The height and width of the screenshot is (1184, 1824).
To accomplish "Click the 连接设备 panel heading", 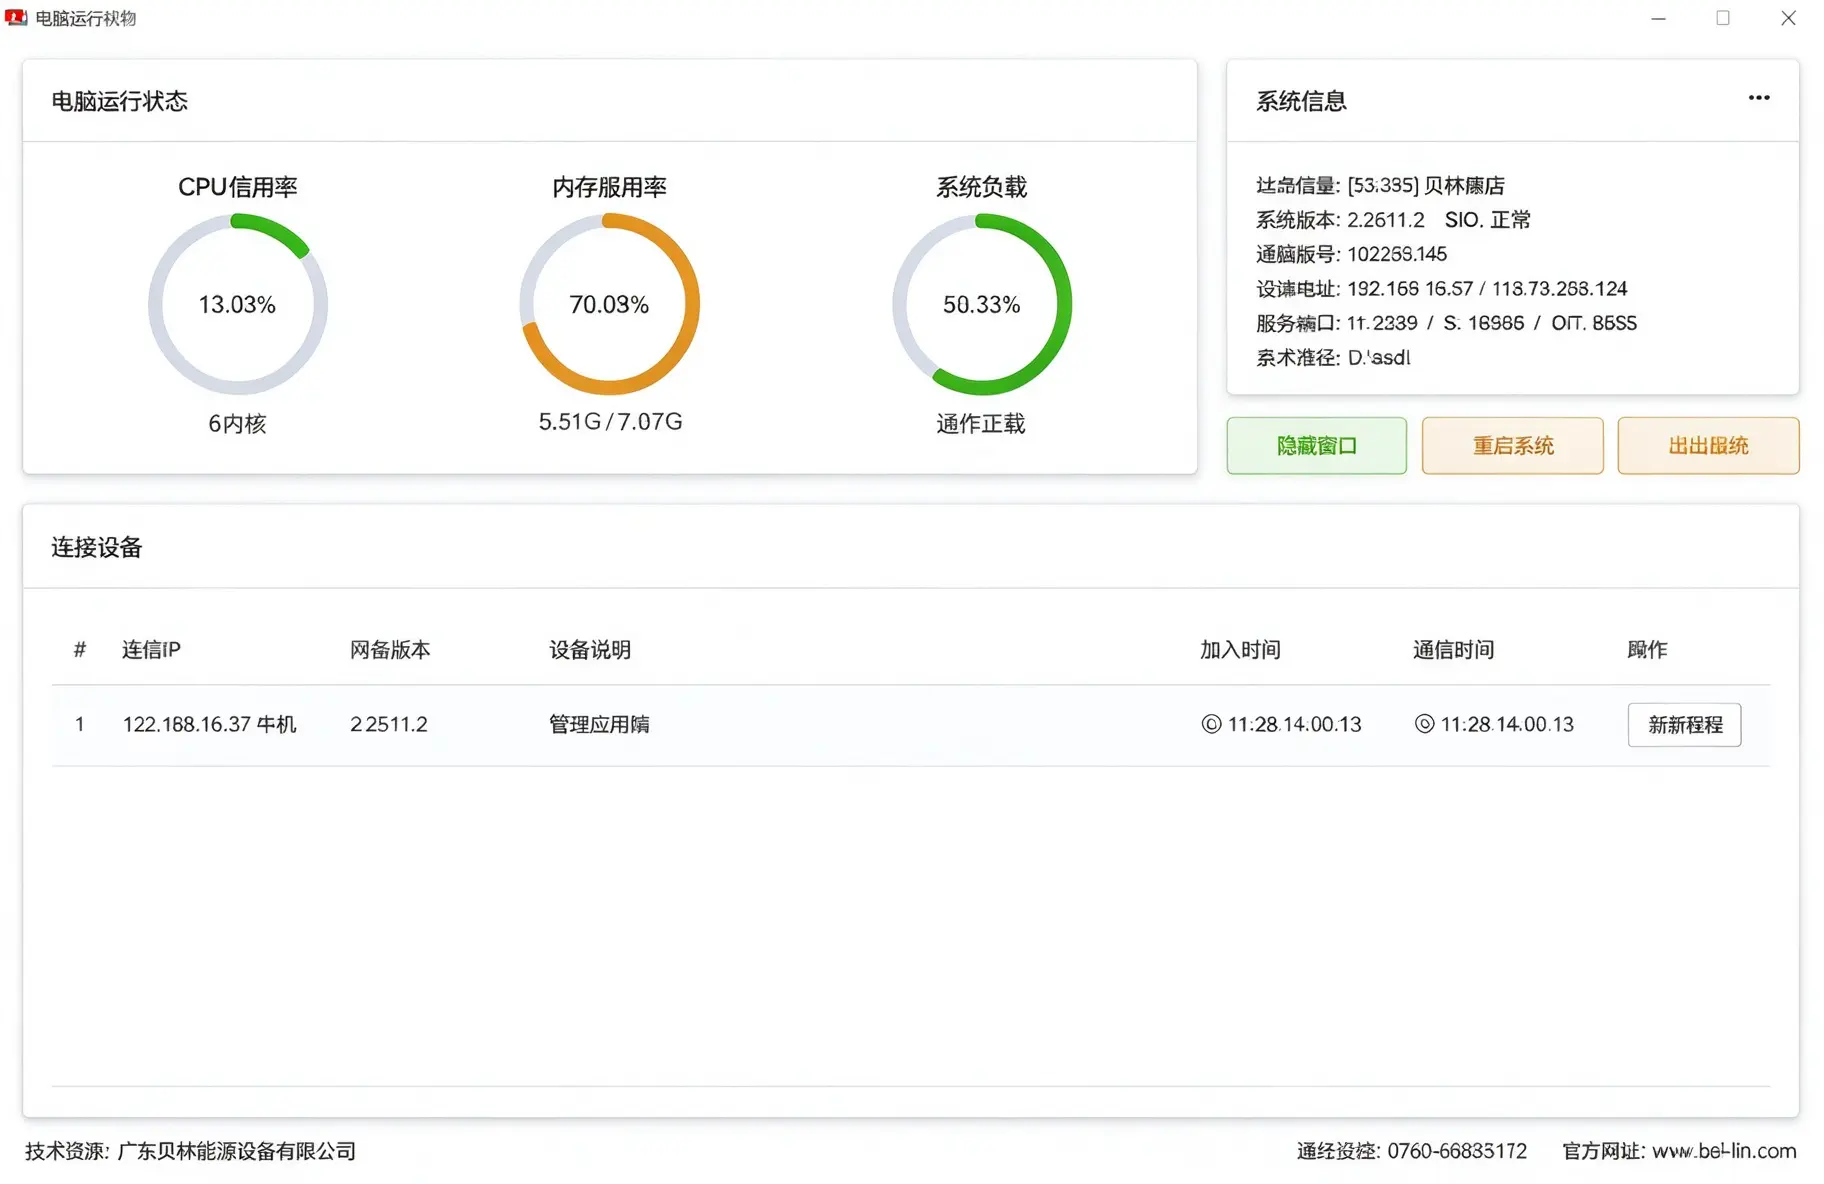I will 97,547.
